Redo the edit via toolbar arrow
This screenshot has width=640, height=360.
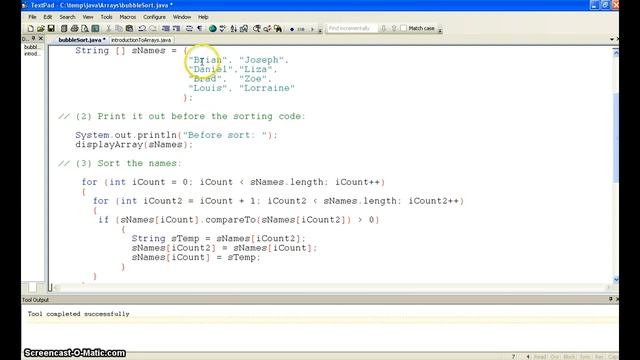[153, 29]
